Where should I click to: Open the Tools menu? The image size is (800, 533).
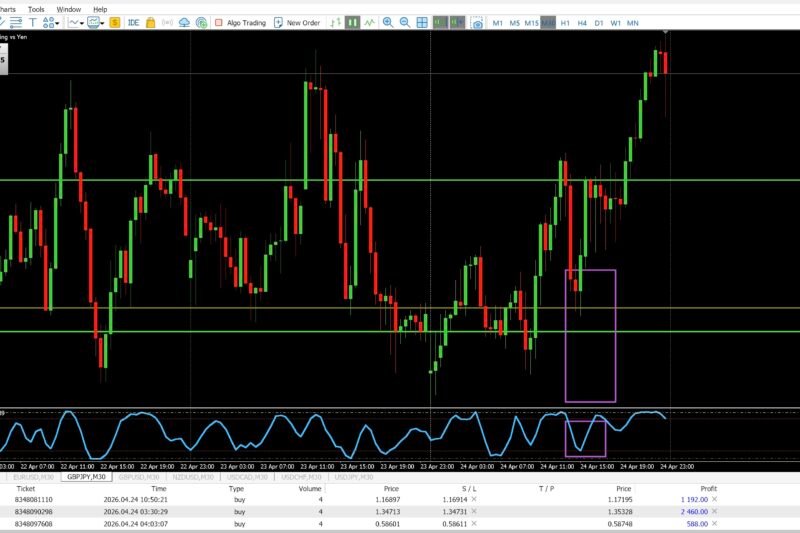click(x=36, y=9)
